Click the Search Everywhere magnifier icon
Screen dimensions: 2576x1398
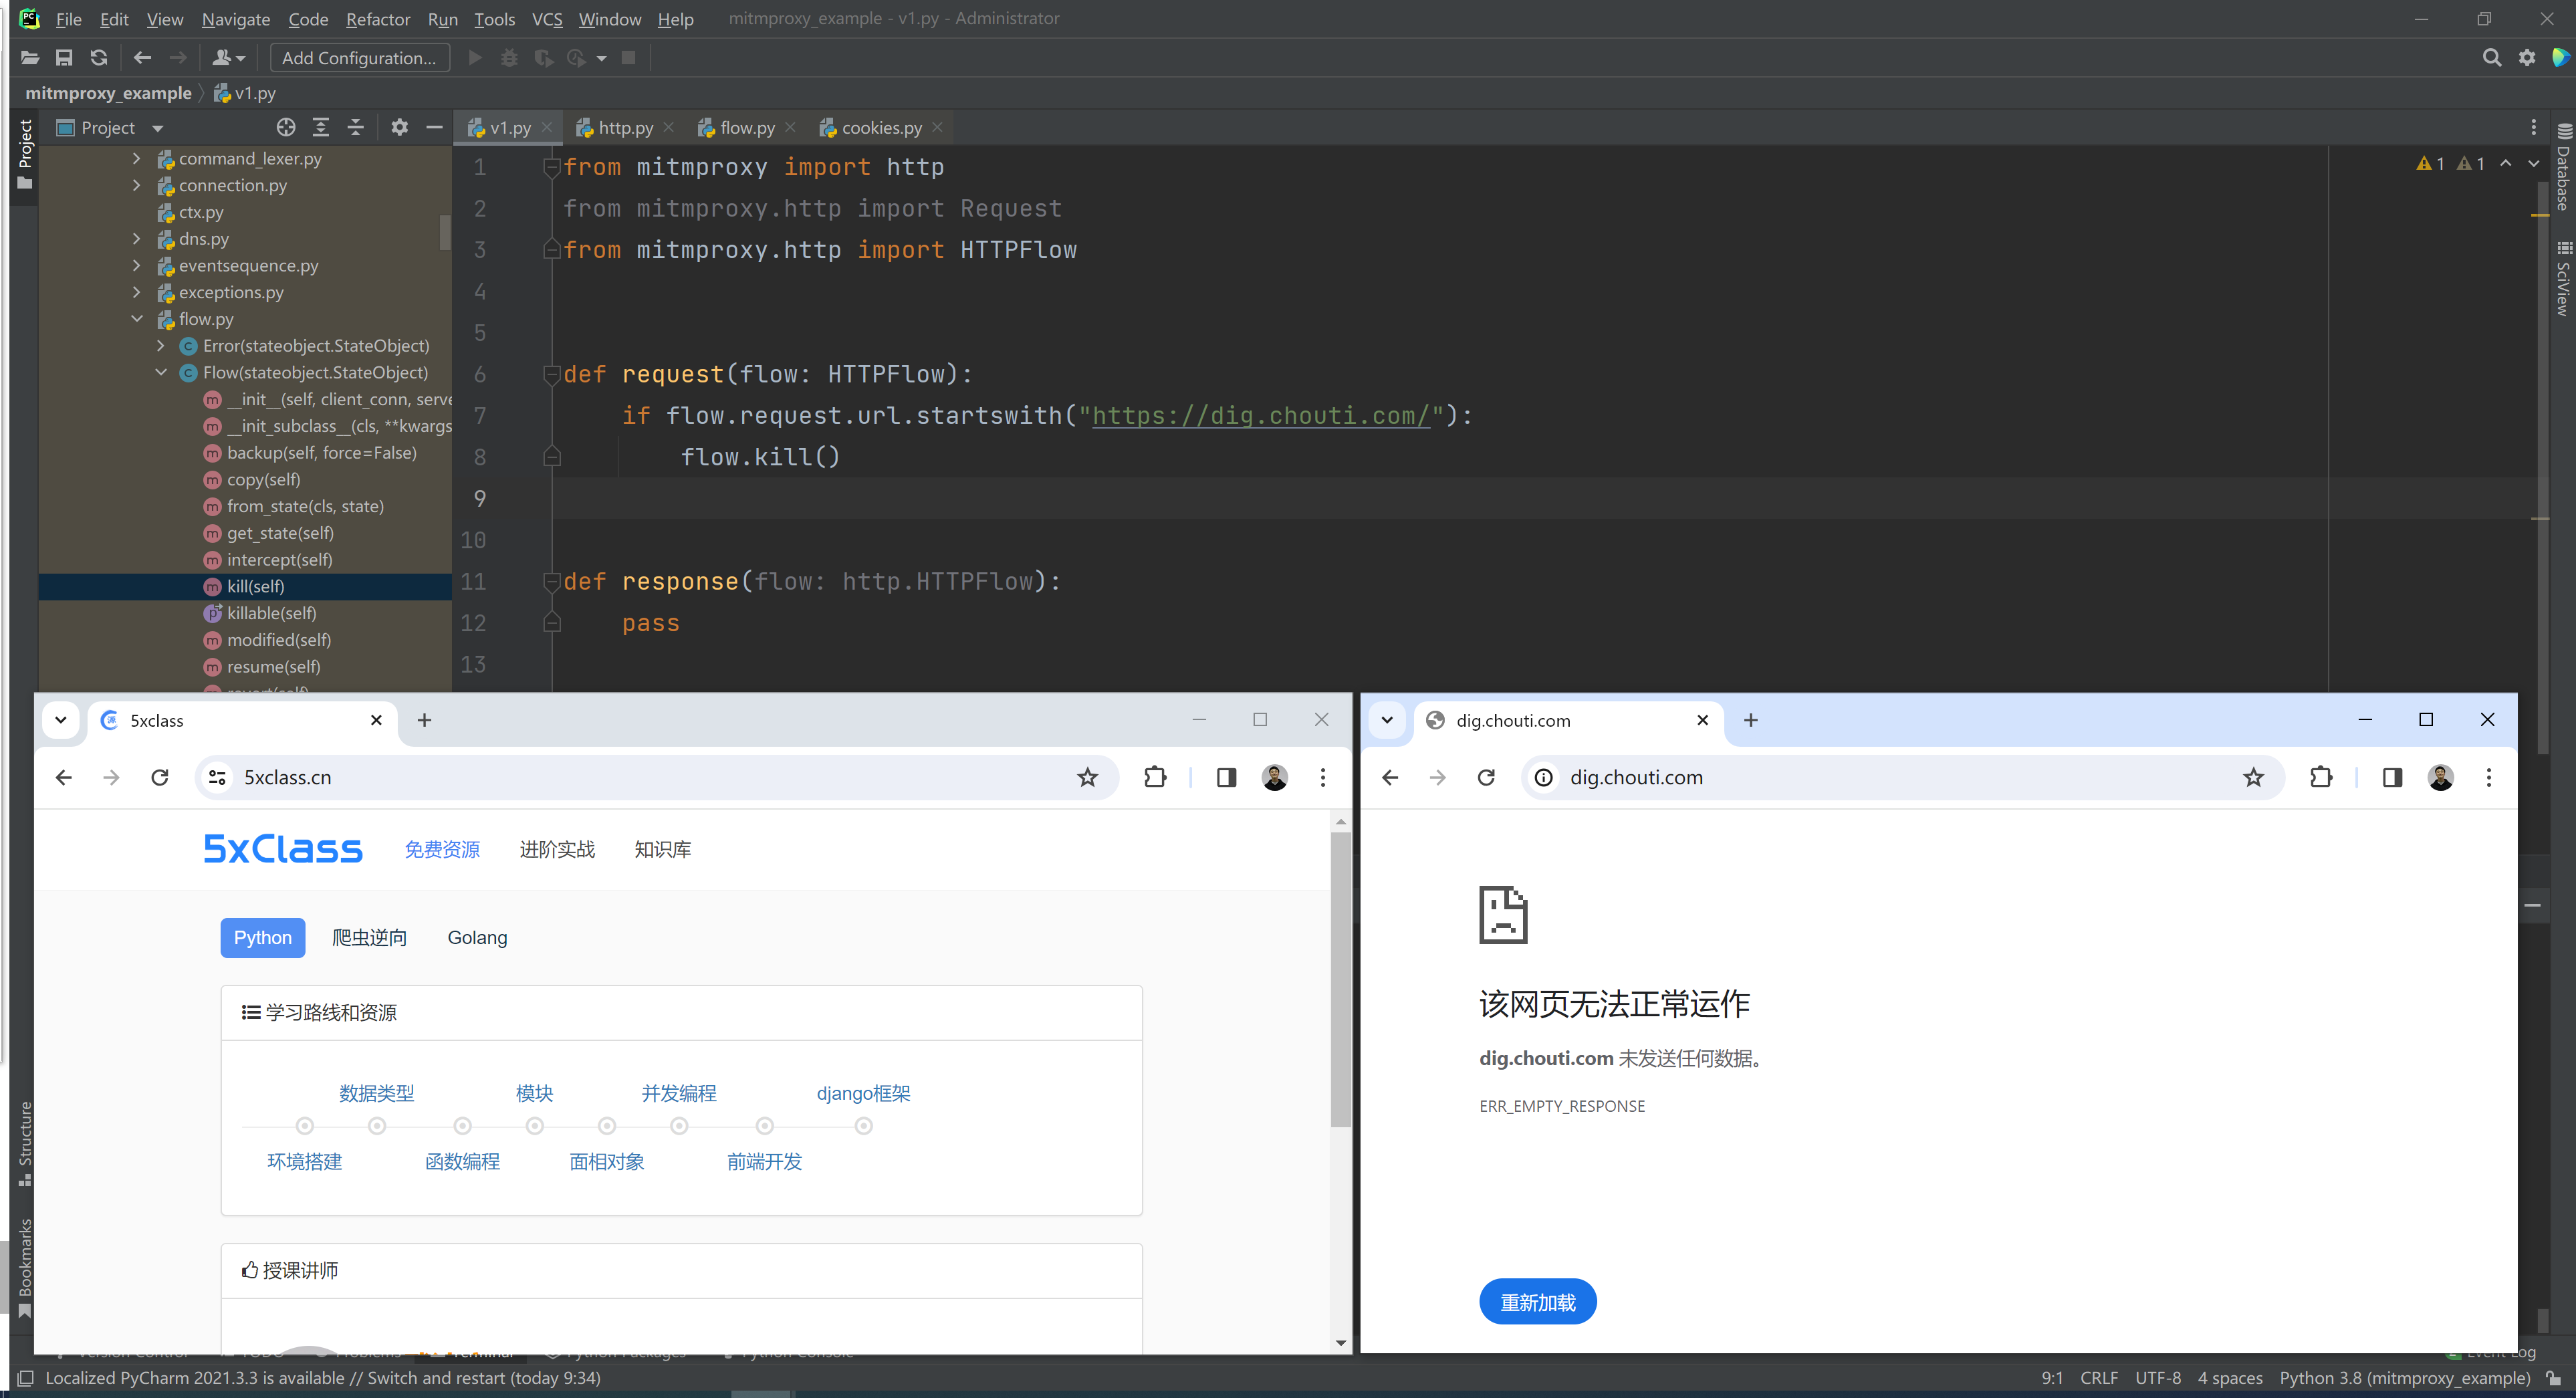[x=2491, y=58]
